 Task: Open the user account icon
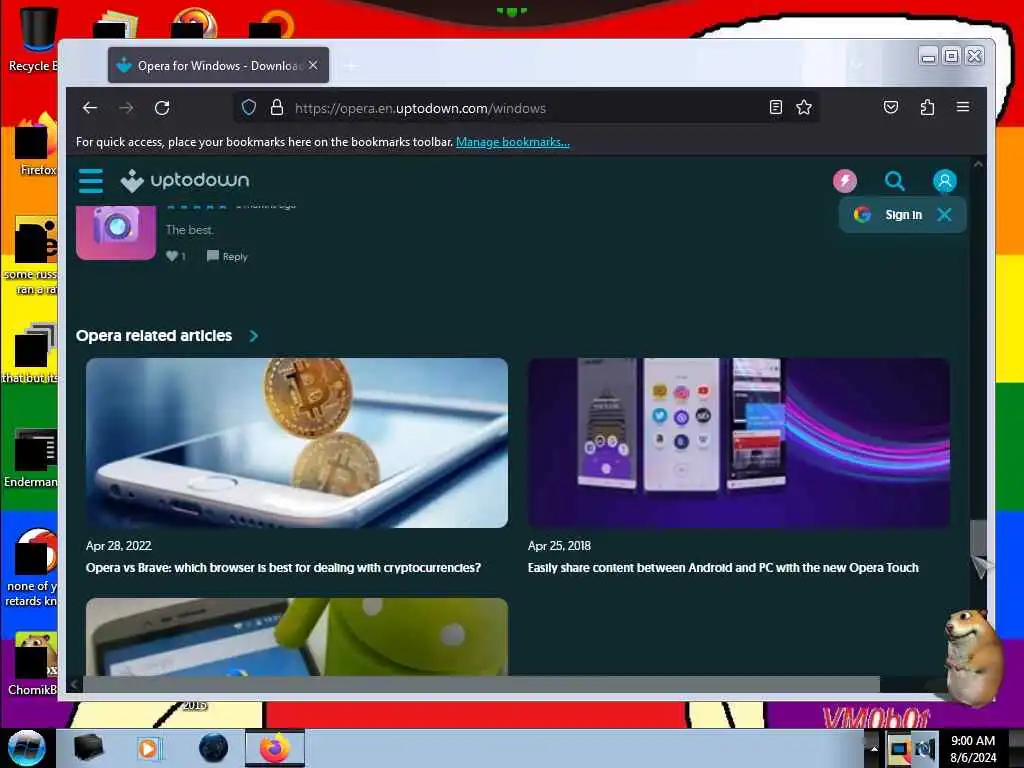pos(944,181)
